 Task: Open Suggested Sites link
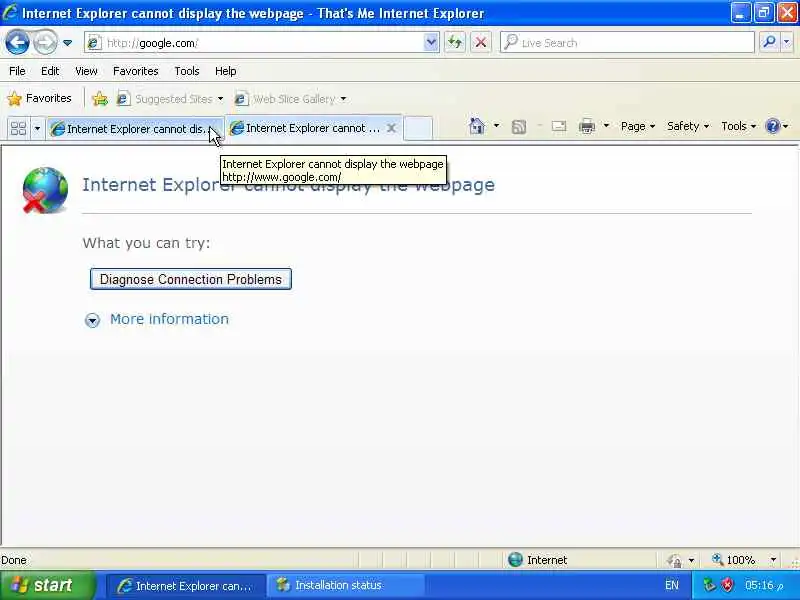coord(170,98)
